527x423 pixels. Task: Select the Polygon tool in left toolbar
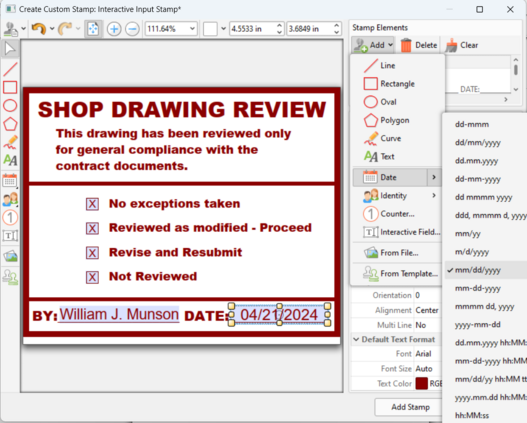click(x=10, y=124)
